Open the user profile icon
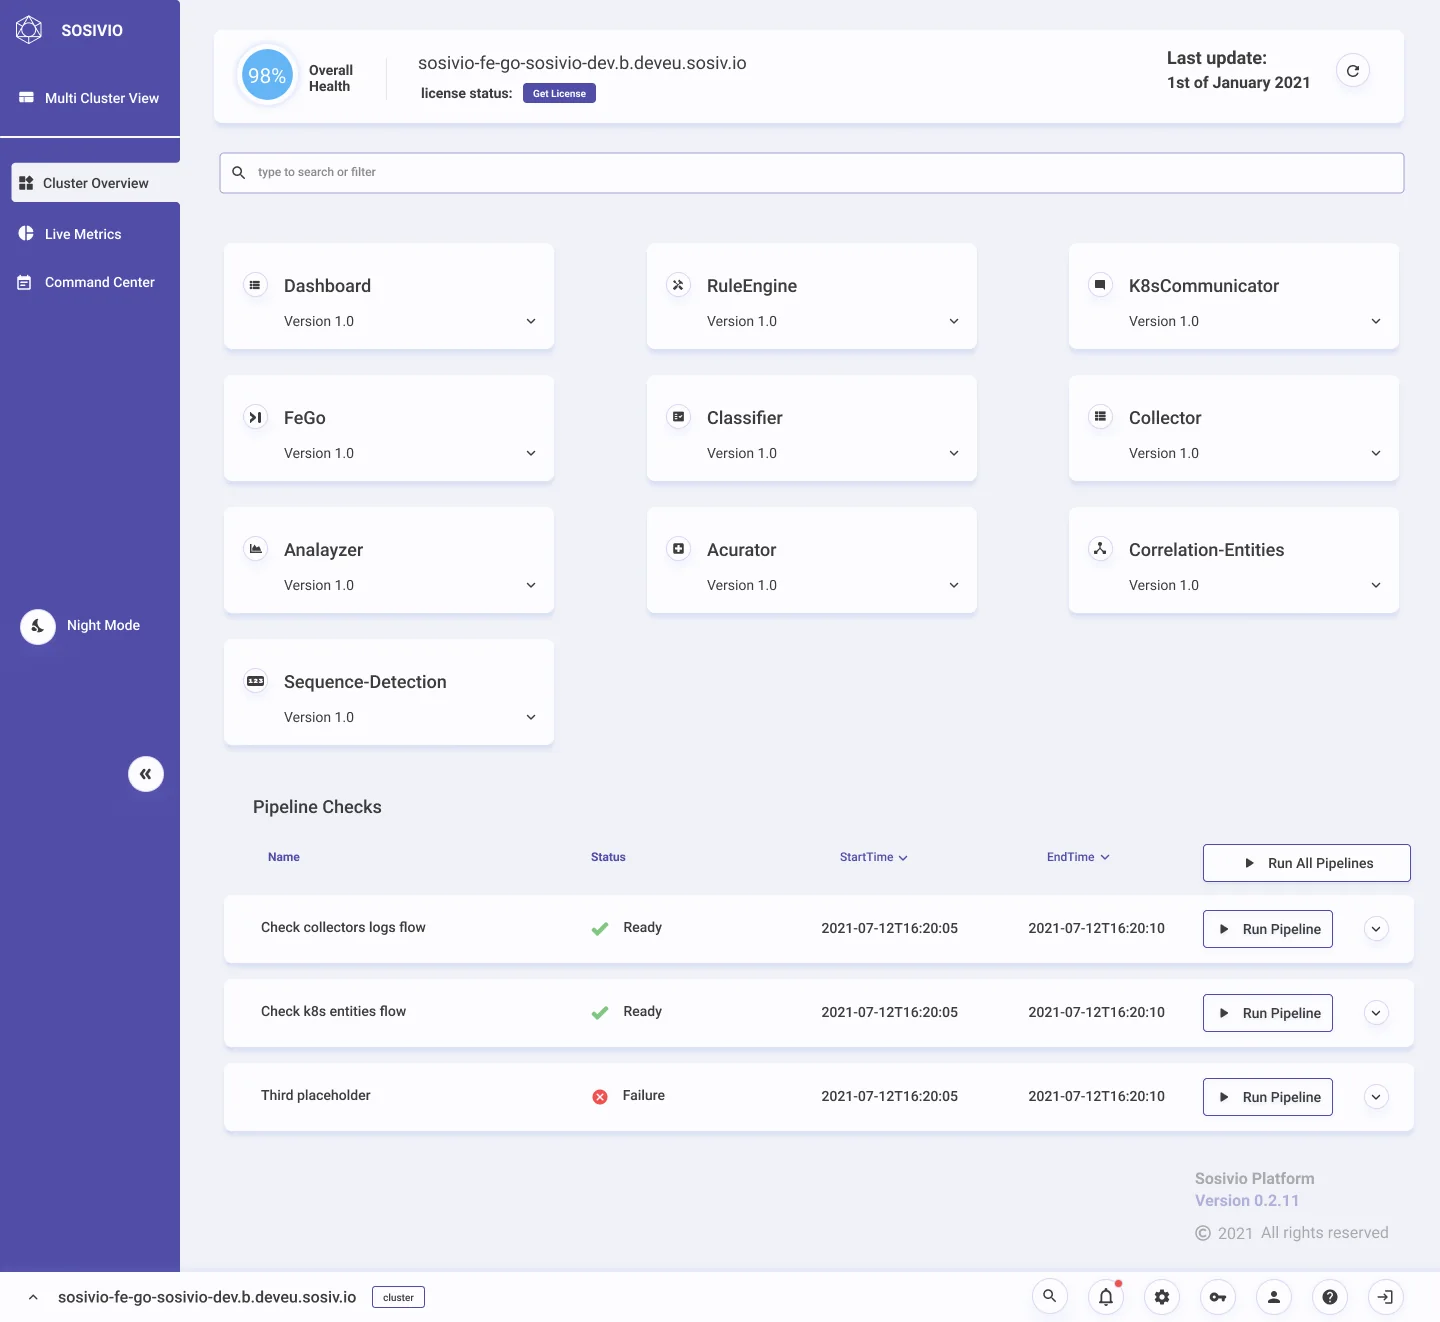This screenshot has width=1440, height=1322. tap(1274, 1297)
